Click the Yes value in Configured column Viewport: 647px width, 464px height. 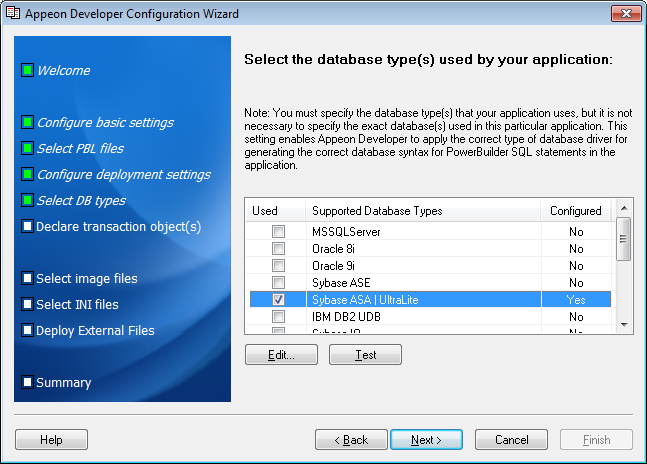[576, 299]
